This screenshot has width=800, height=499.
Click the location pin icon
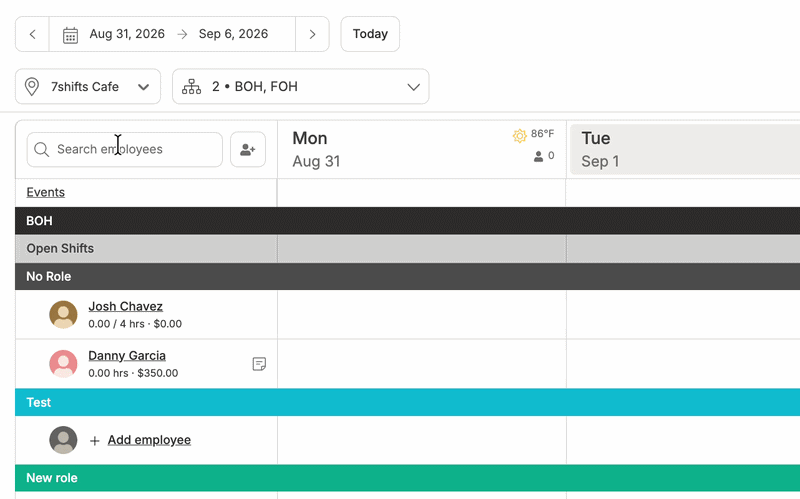tap(32, 87)
